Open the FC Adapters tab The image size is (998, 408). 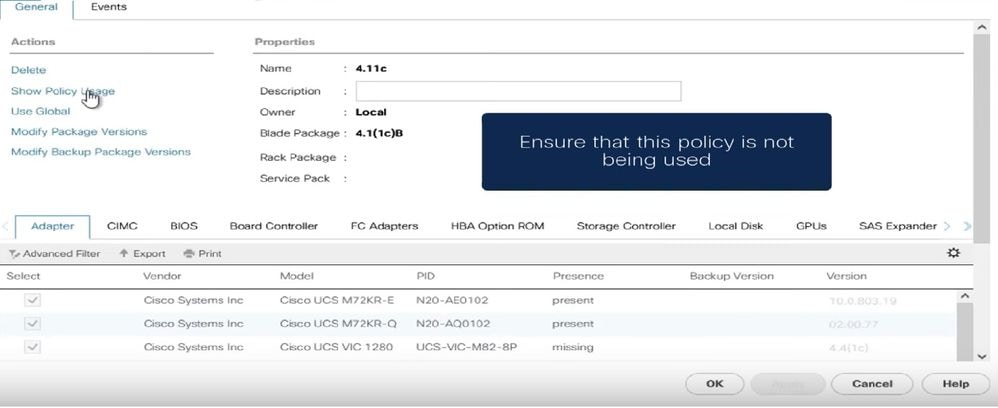(x=384, y=226)
